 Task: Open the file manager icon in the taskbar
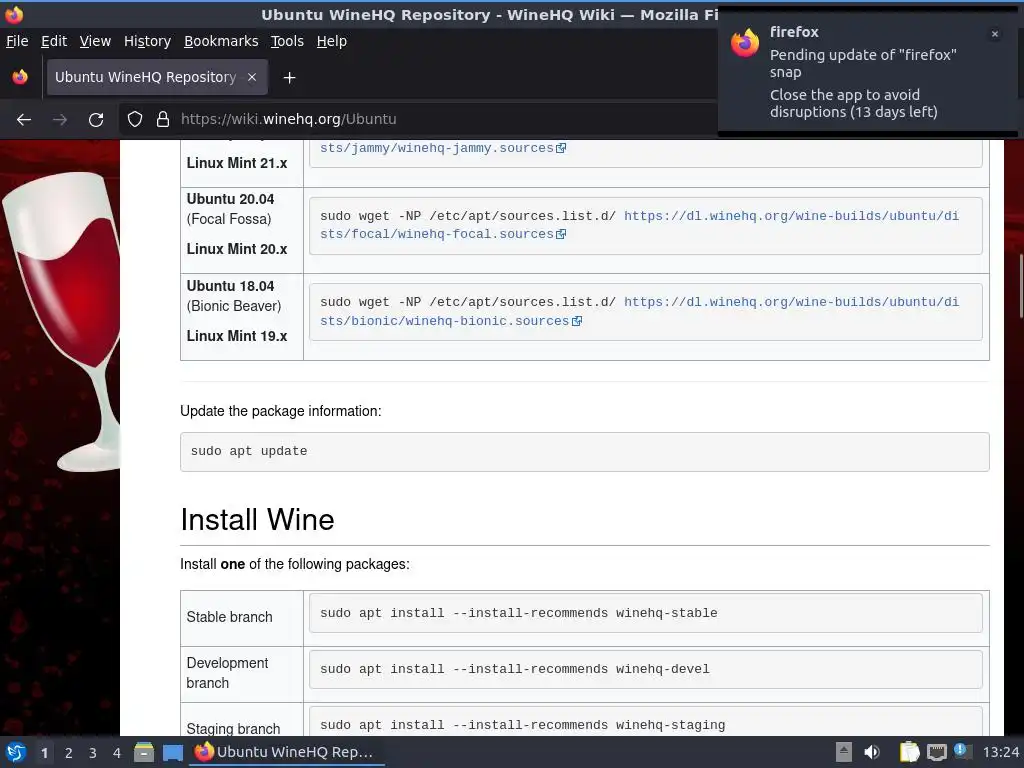click(144, 752)
